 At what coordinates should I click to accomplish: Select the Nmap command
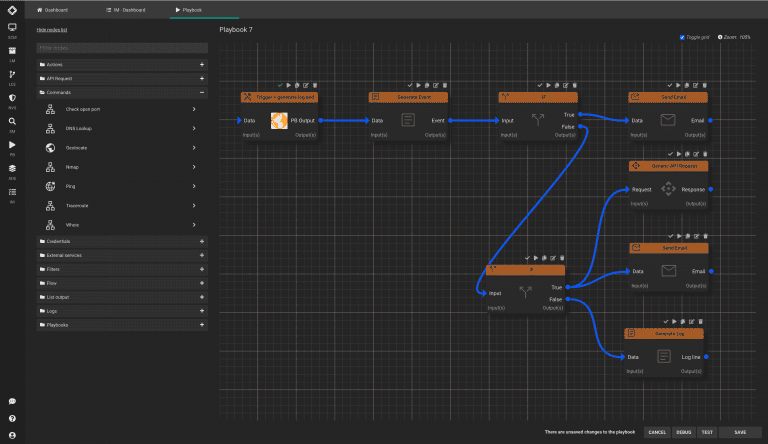pos(122,167)
